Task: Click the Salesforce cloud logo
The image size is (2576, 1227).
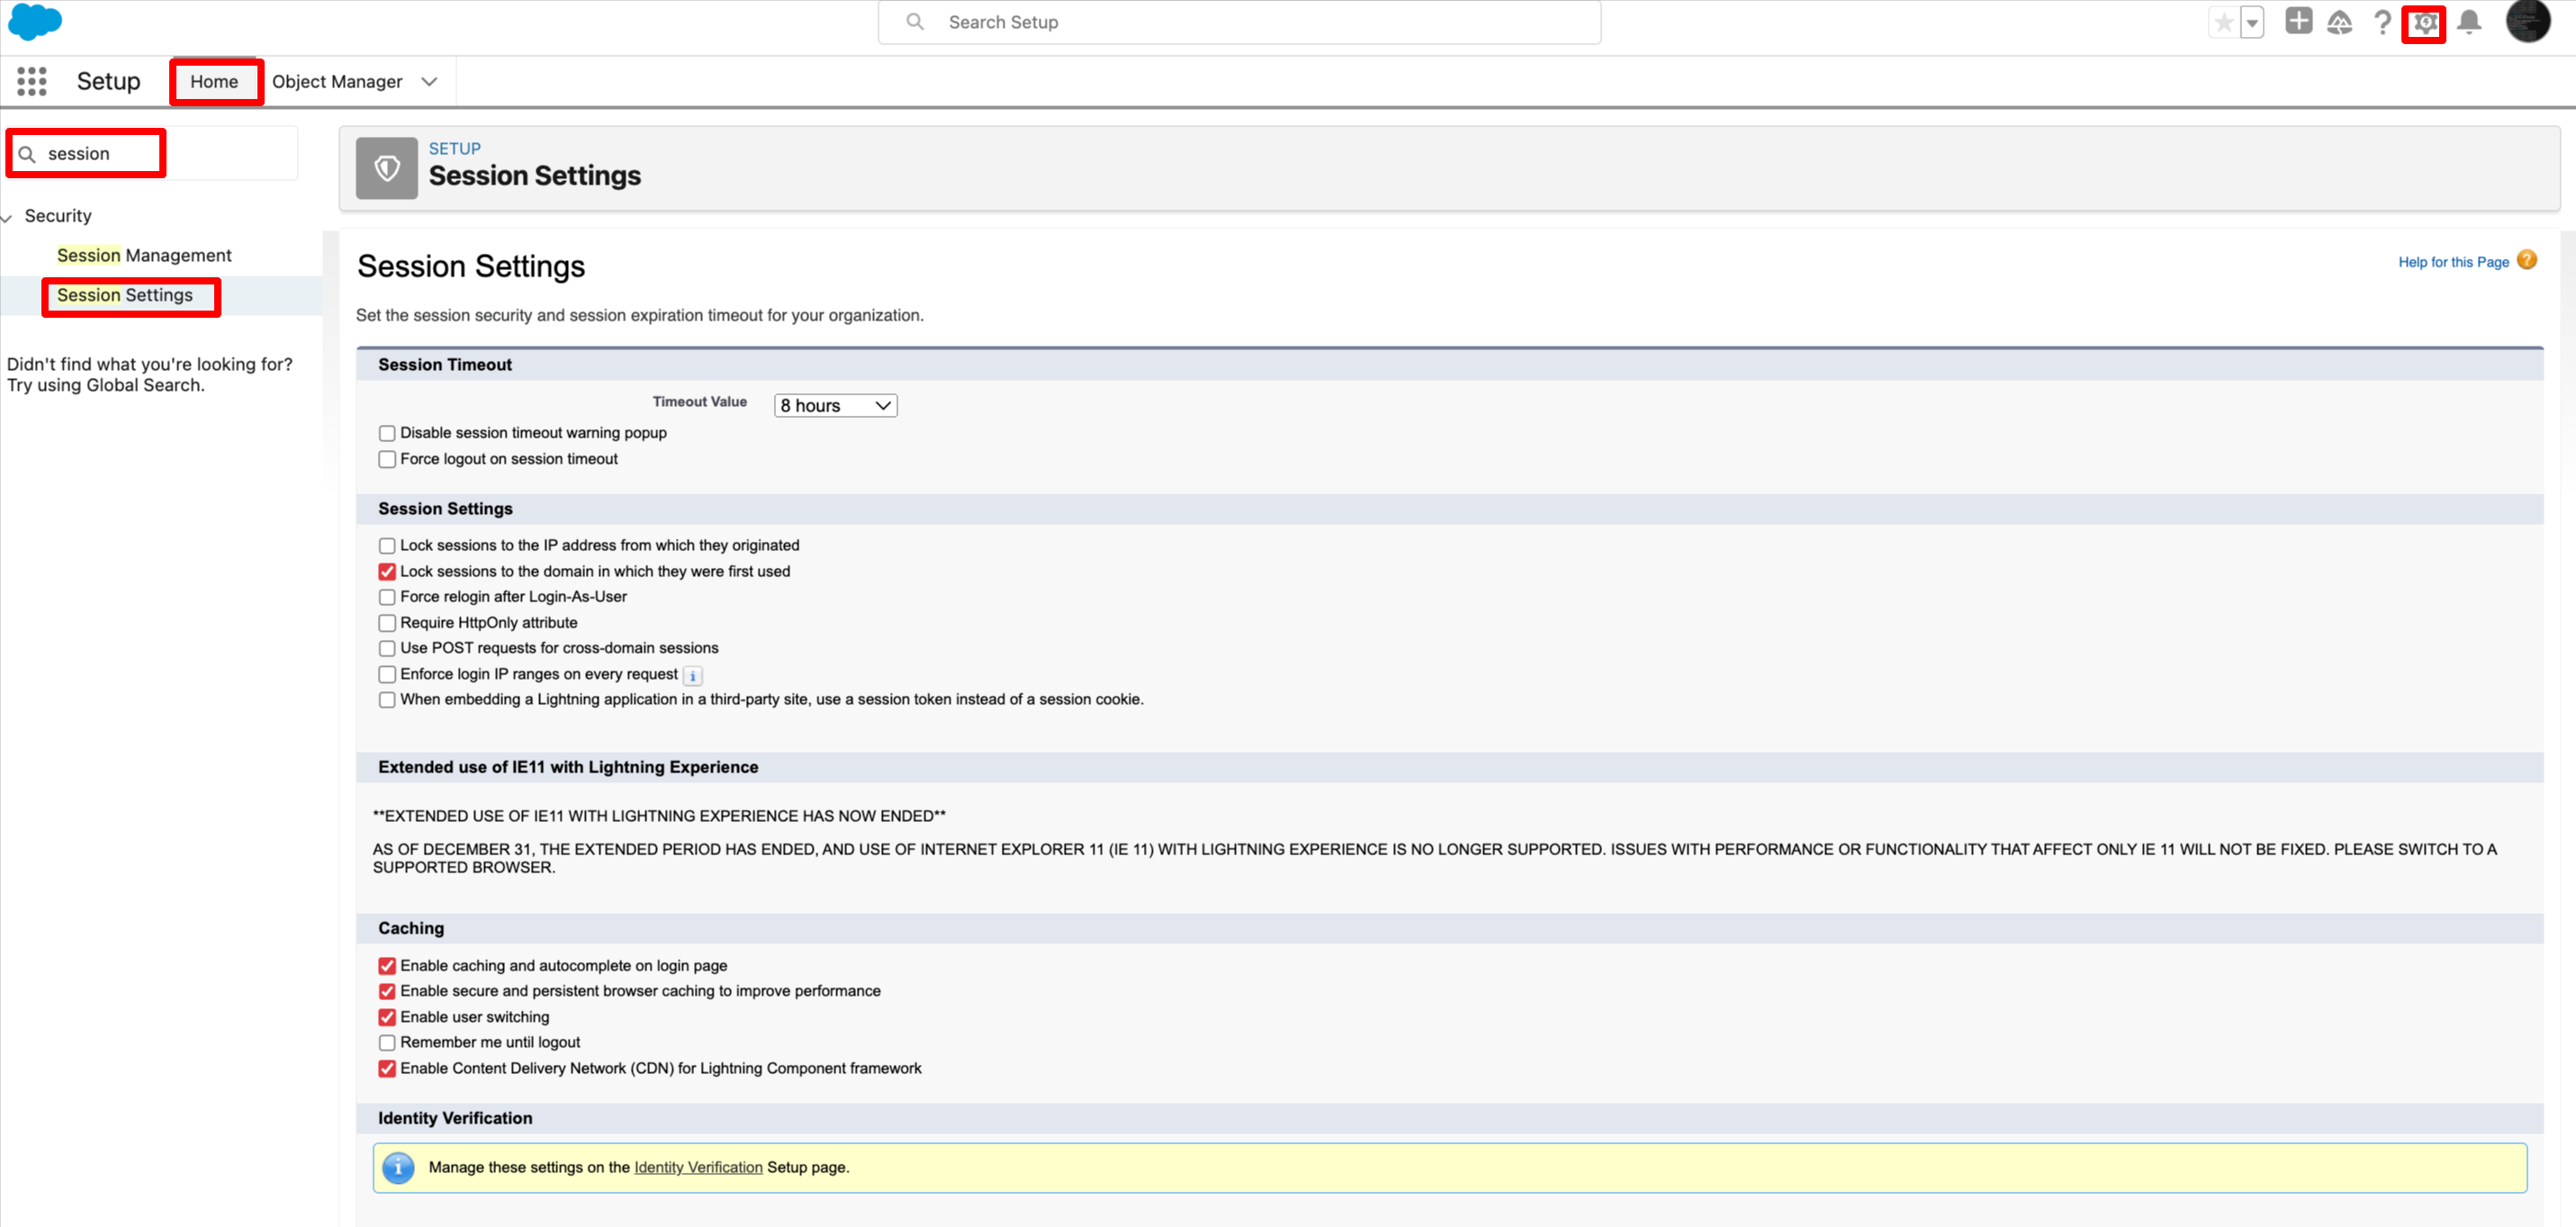Action: click(35, 21)
